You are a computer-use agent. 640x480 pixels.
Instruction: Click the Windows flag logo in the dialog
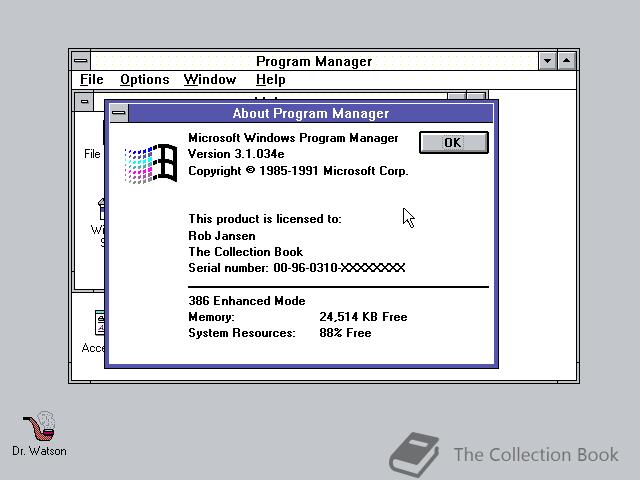(x=151, y=164)
